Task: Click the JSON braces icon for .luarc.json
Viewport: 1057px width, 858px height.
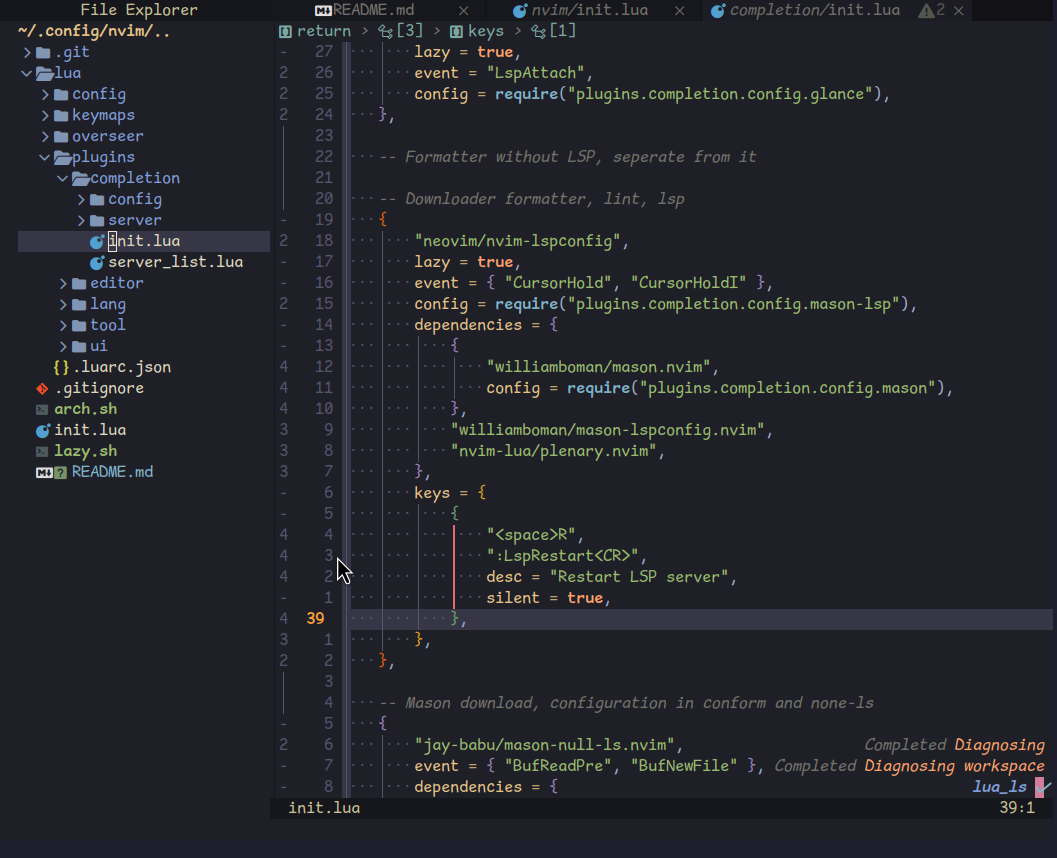Action: [x=61, y=367]
